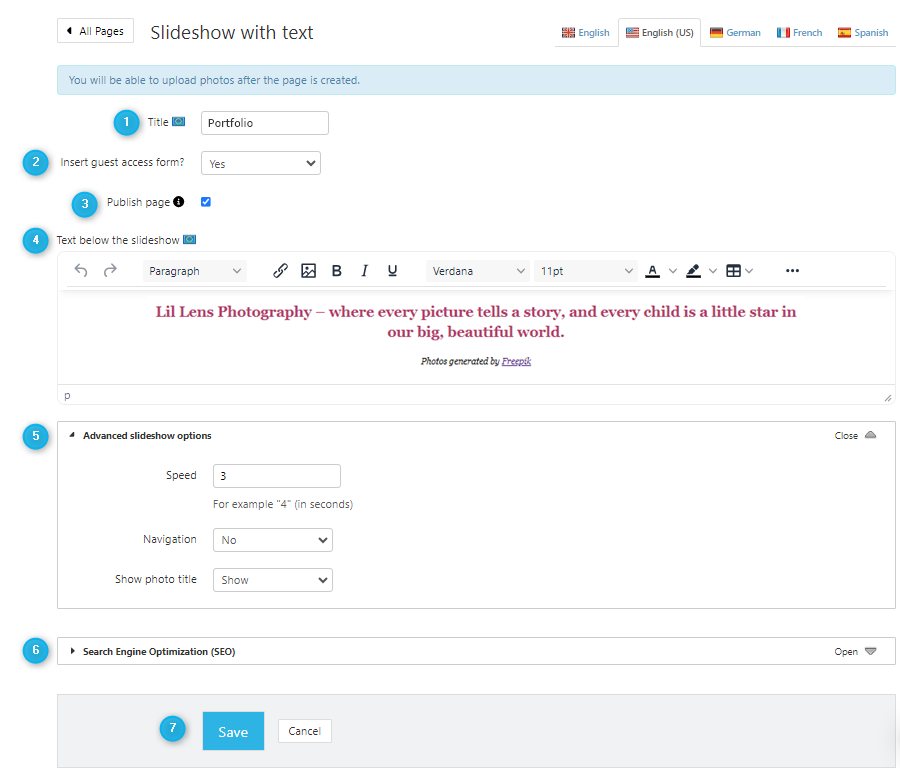Click the info icon next to Publish page

[179, 202]
